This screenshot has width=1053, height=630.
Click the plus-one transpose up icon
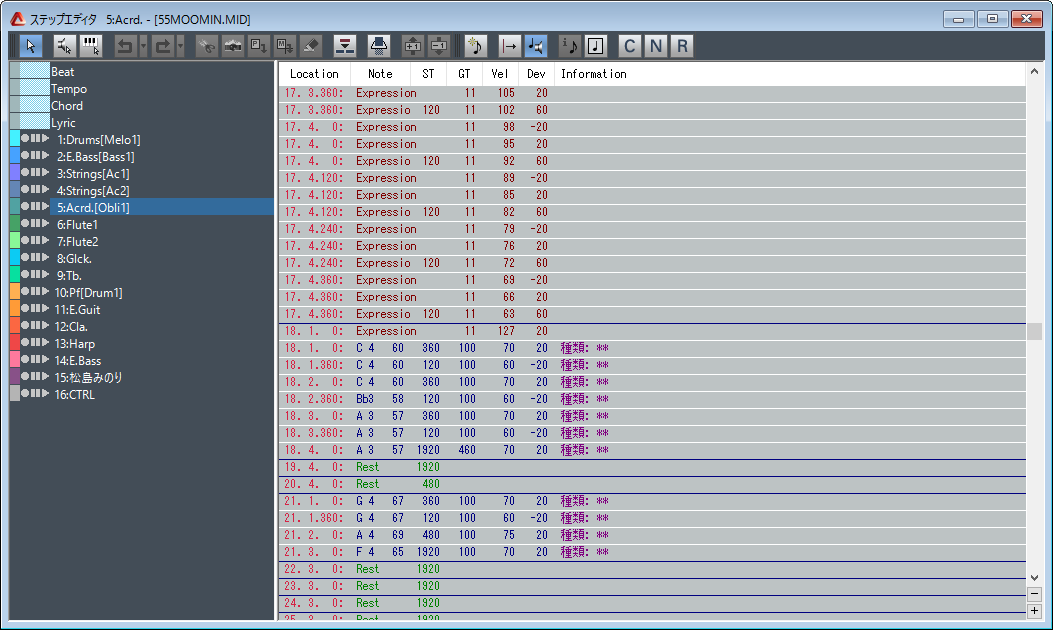pyautogui.click(x=412, y=46)
